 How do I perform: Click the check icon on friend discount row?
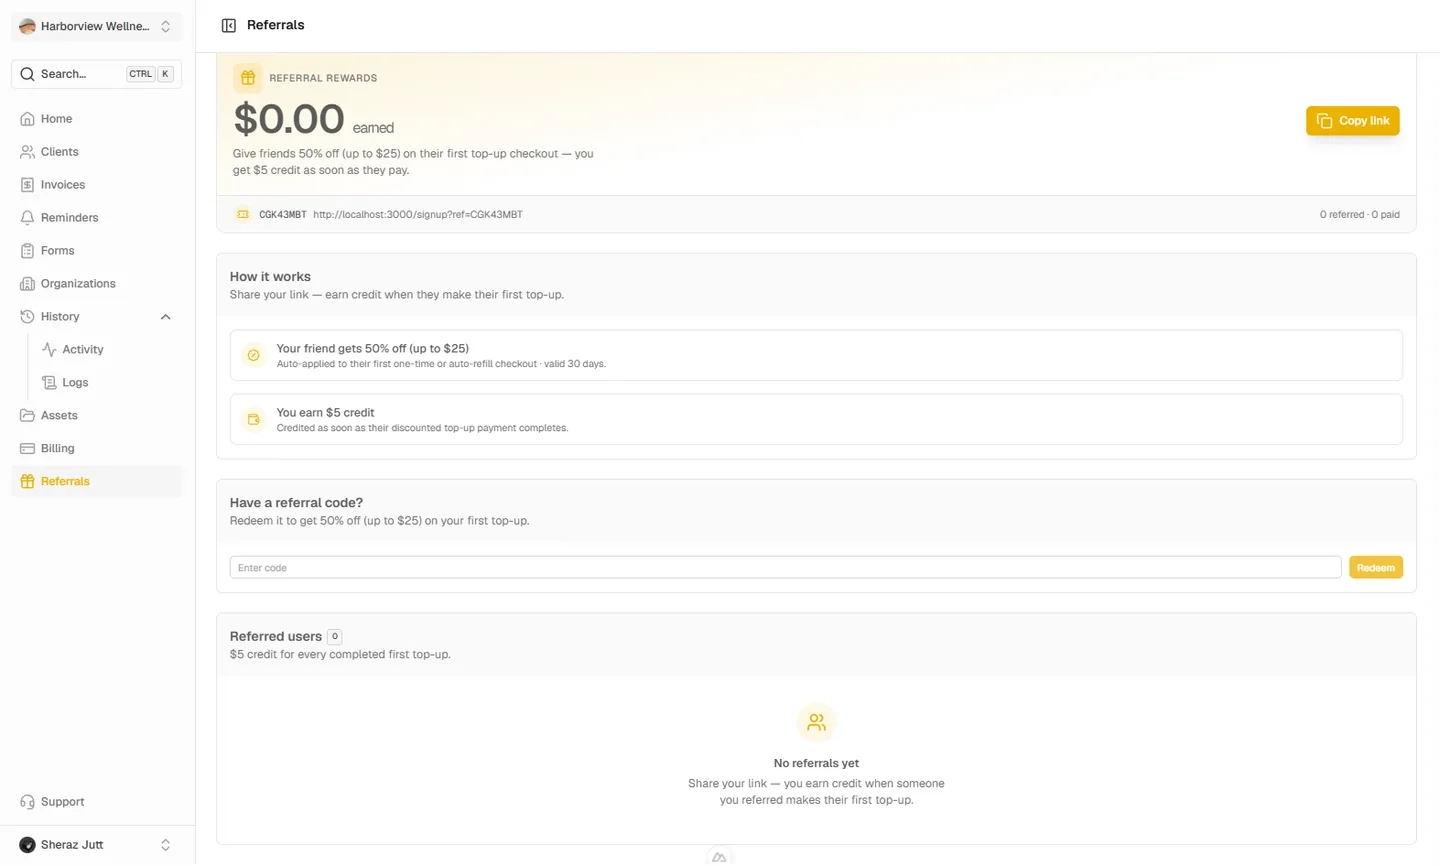pos(253,355)
